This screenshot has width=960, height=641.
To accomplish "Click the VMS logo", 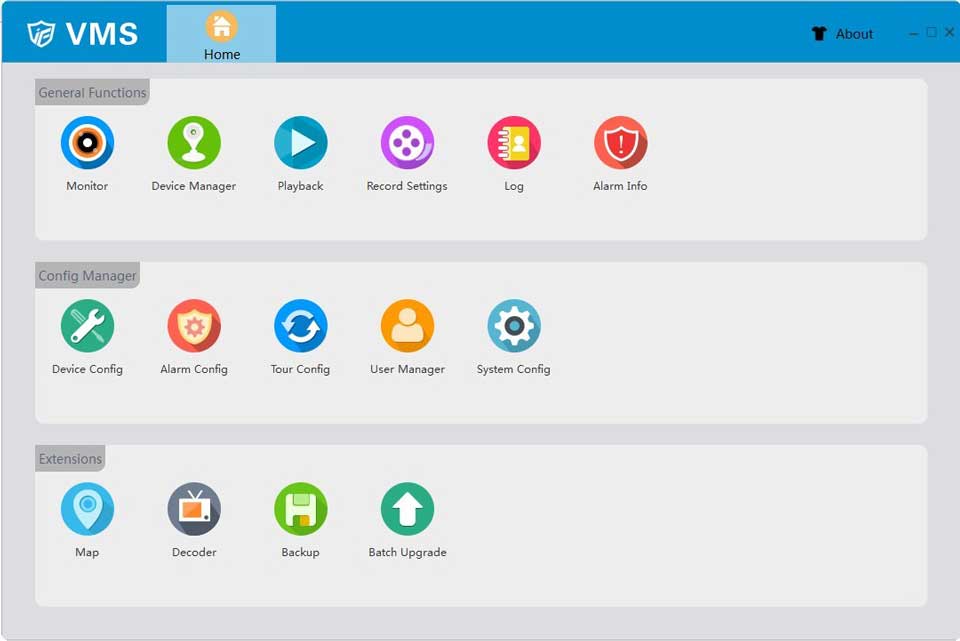I will [83, 33].
